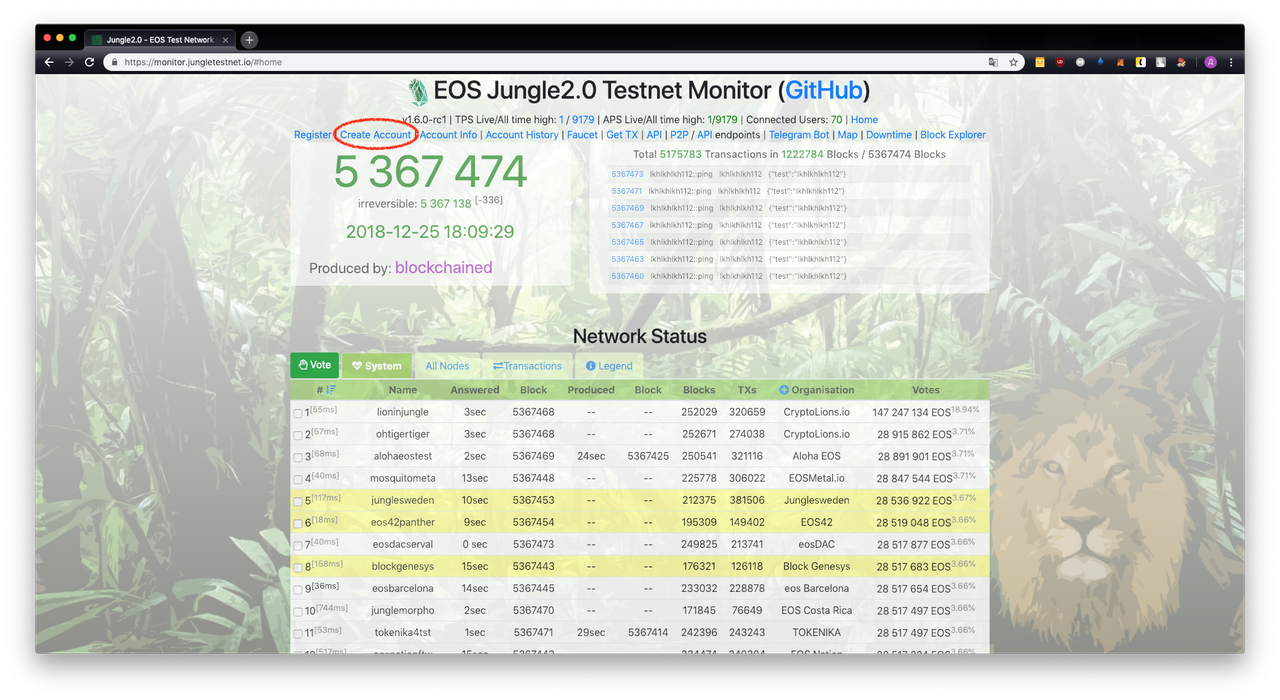Tick the checkbox for eosdacserval
The height and width of the screenshot is (700, 1280).
(298, 545)
